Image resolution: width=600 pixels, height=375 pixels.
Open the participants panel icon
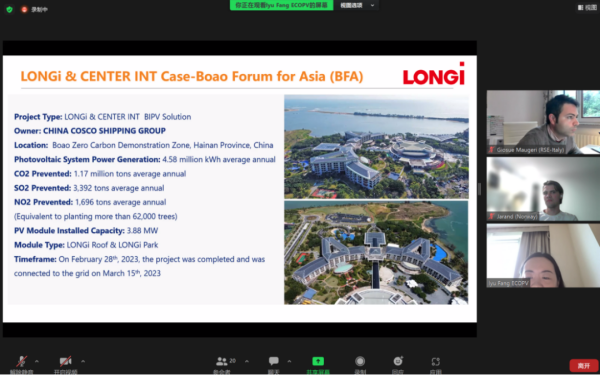tap(222, 361)
